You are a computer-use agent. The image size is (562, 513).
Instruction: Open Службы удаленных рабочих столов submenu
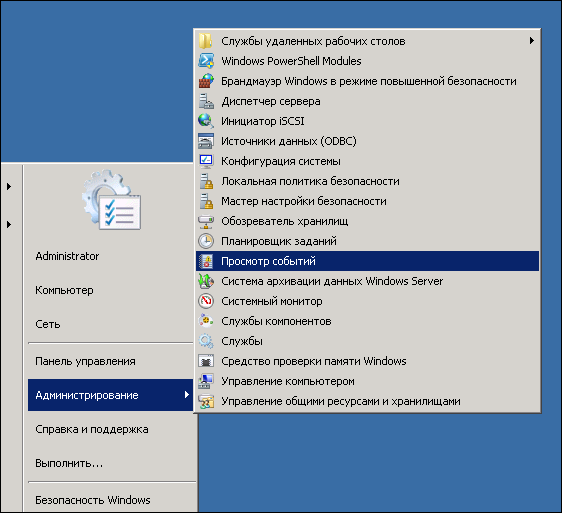(367, 41)
